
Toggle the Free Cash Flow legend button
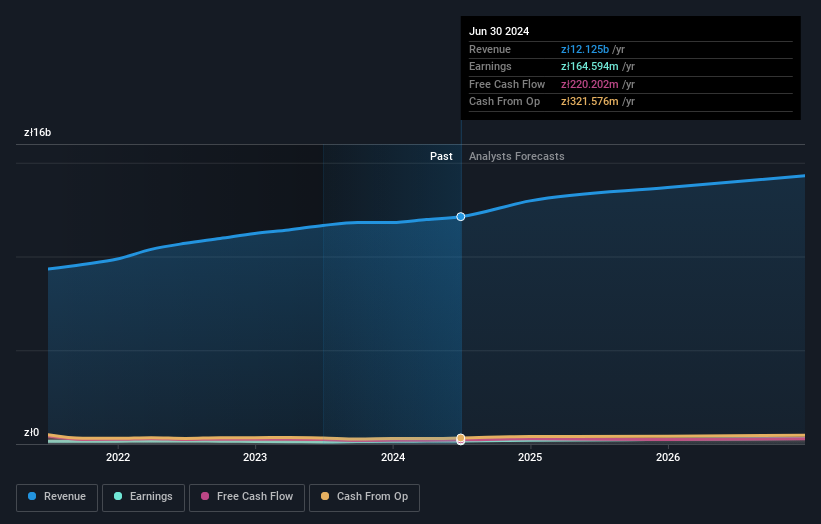pyautogui.click(x=247, y=497)
